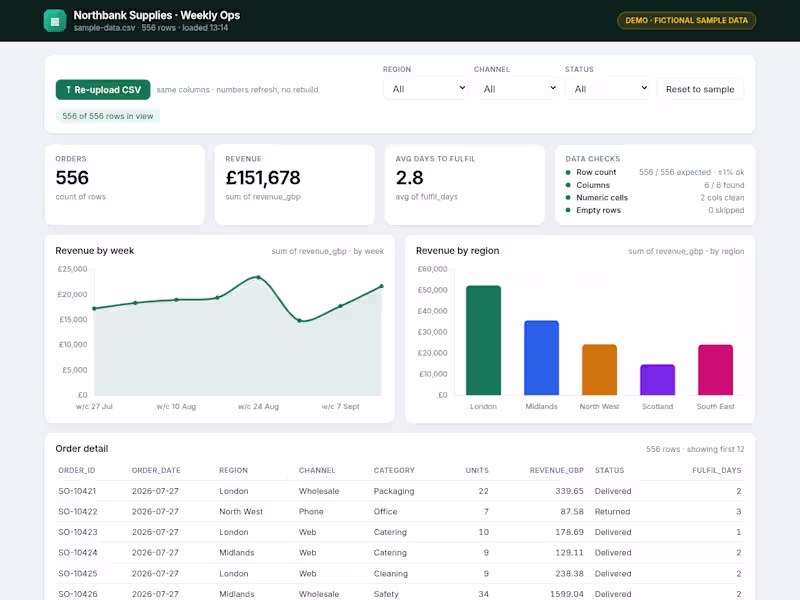Click the Revenue by region chart title
Screen dimensions: 800x600
458,251
